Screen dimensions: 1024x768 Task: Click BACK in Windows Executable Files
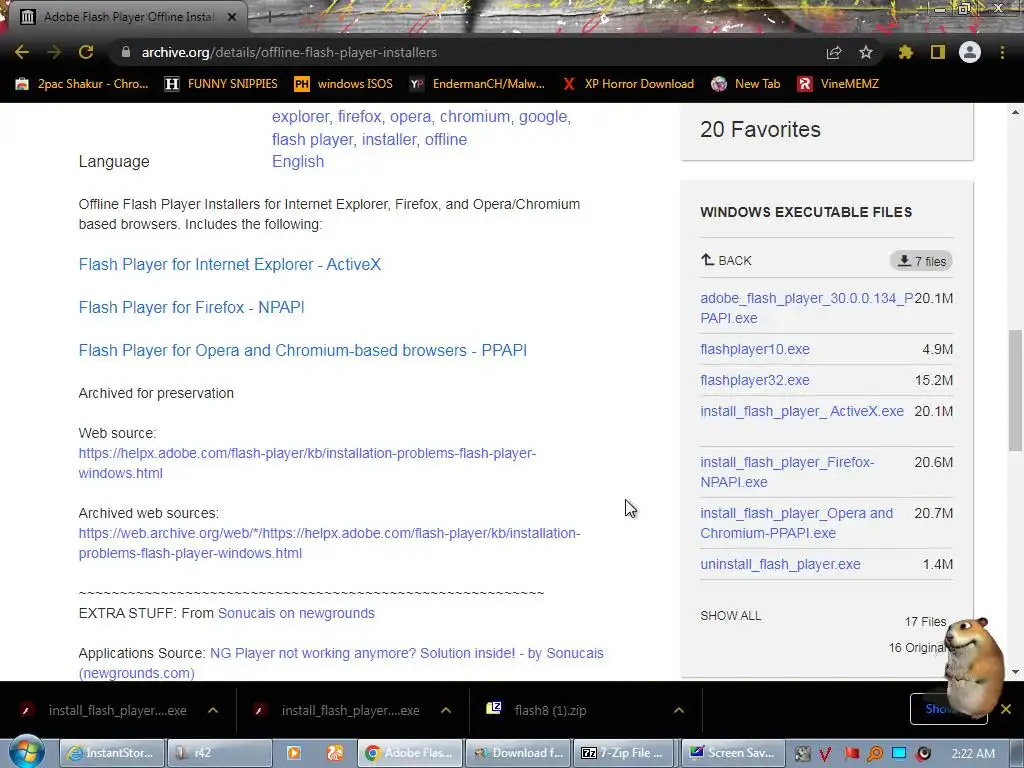click(726, 261)
